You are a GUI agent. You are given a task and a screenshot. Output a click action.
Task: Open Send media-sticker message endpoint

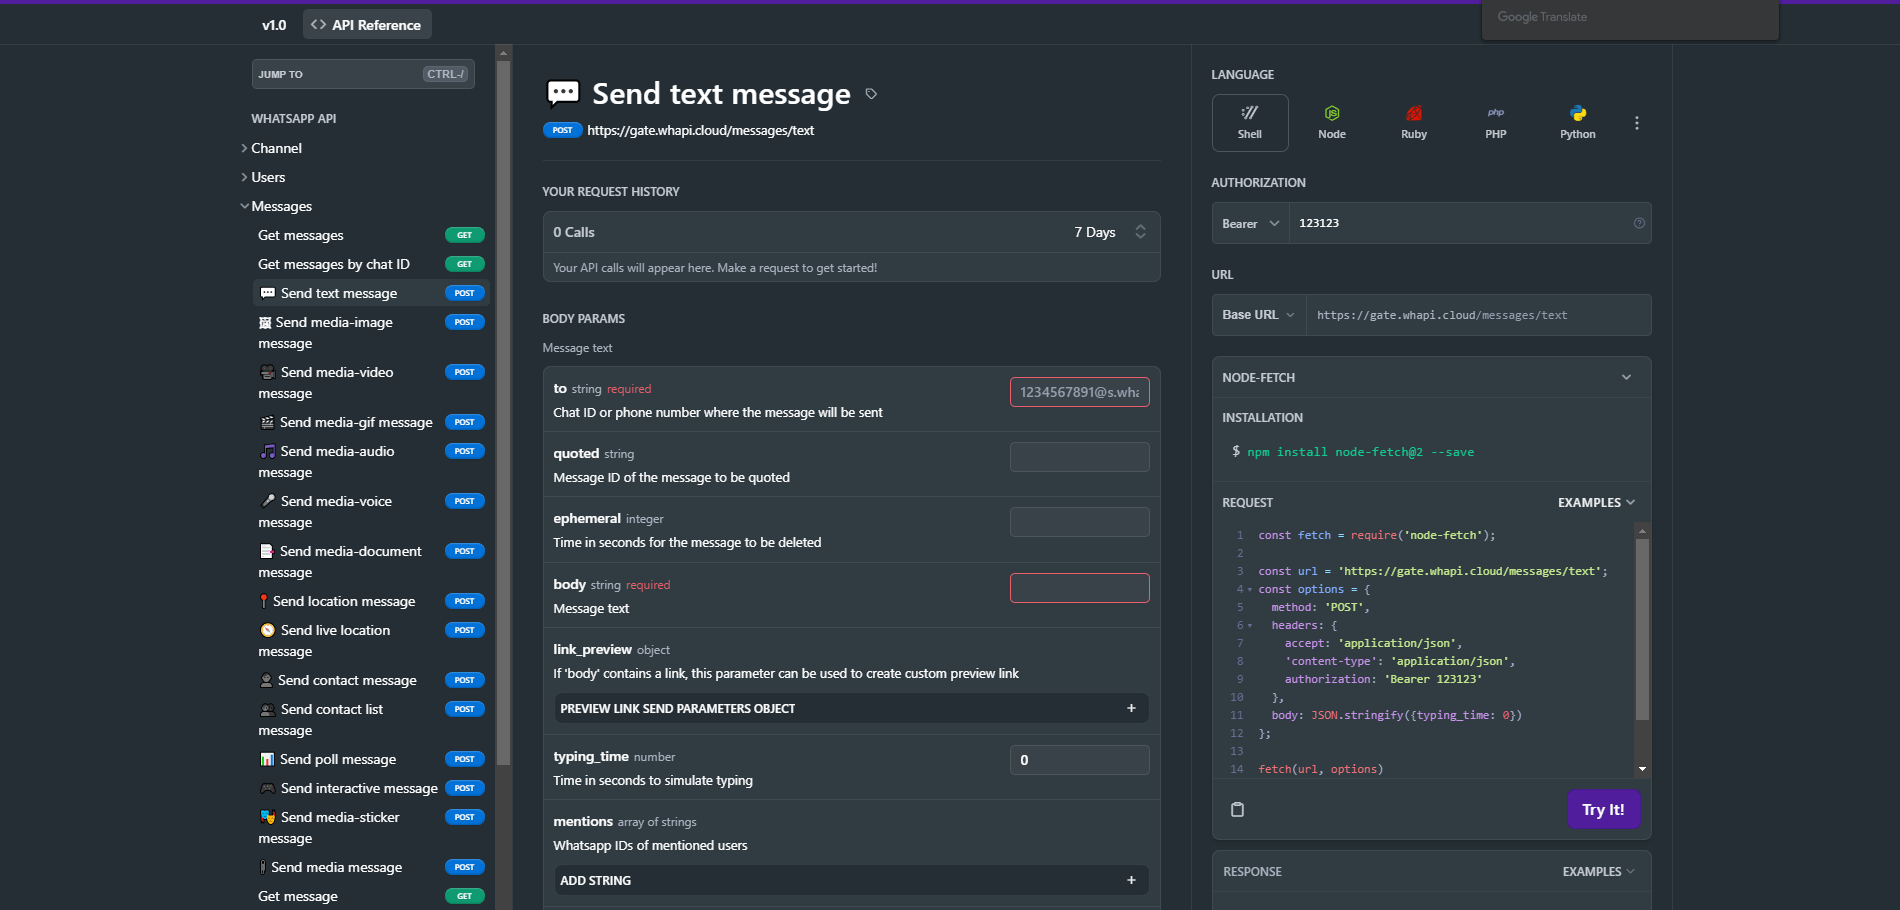click(371, 827)
